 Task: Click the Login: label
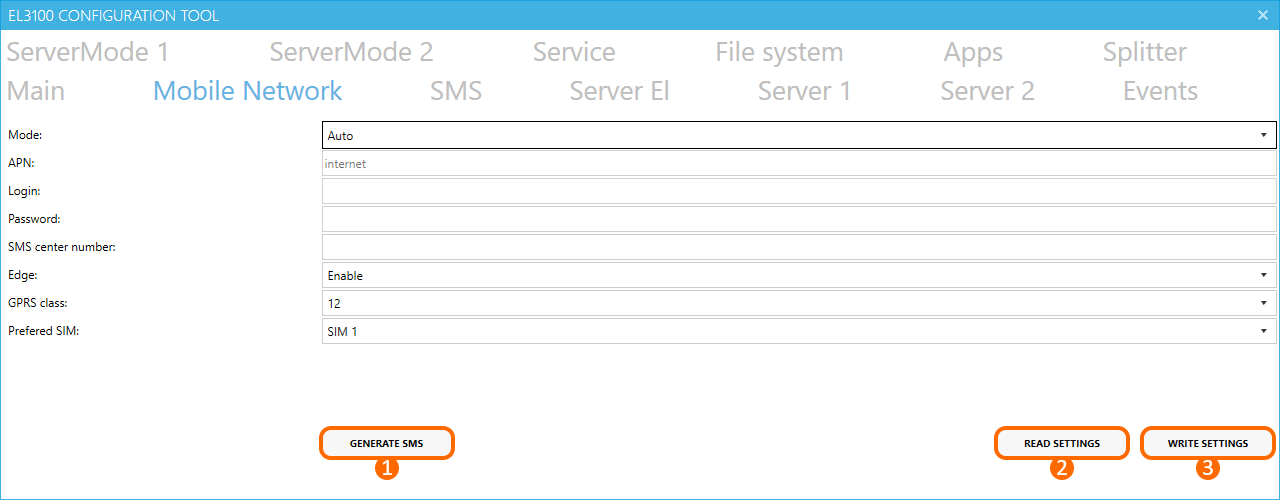[24, 190]
